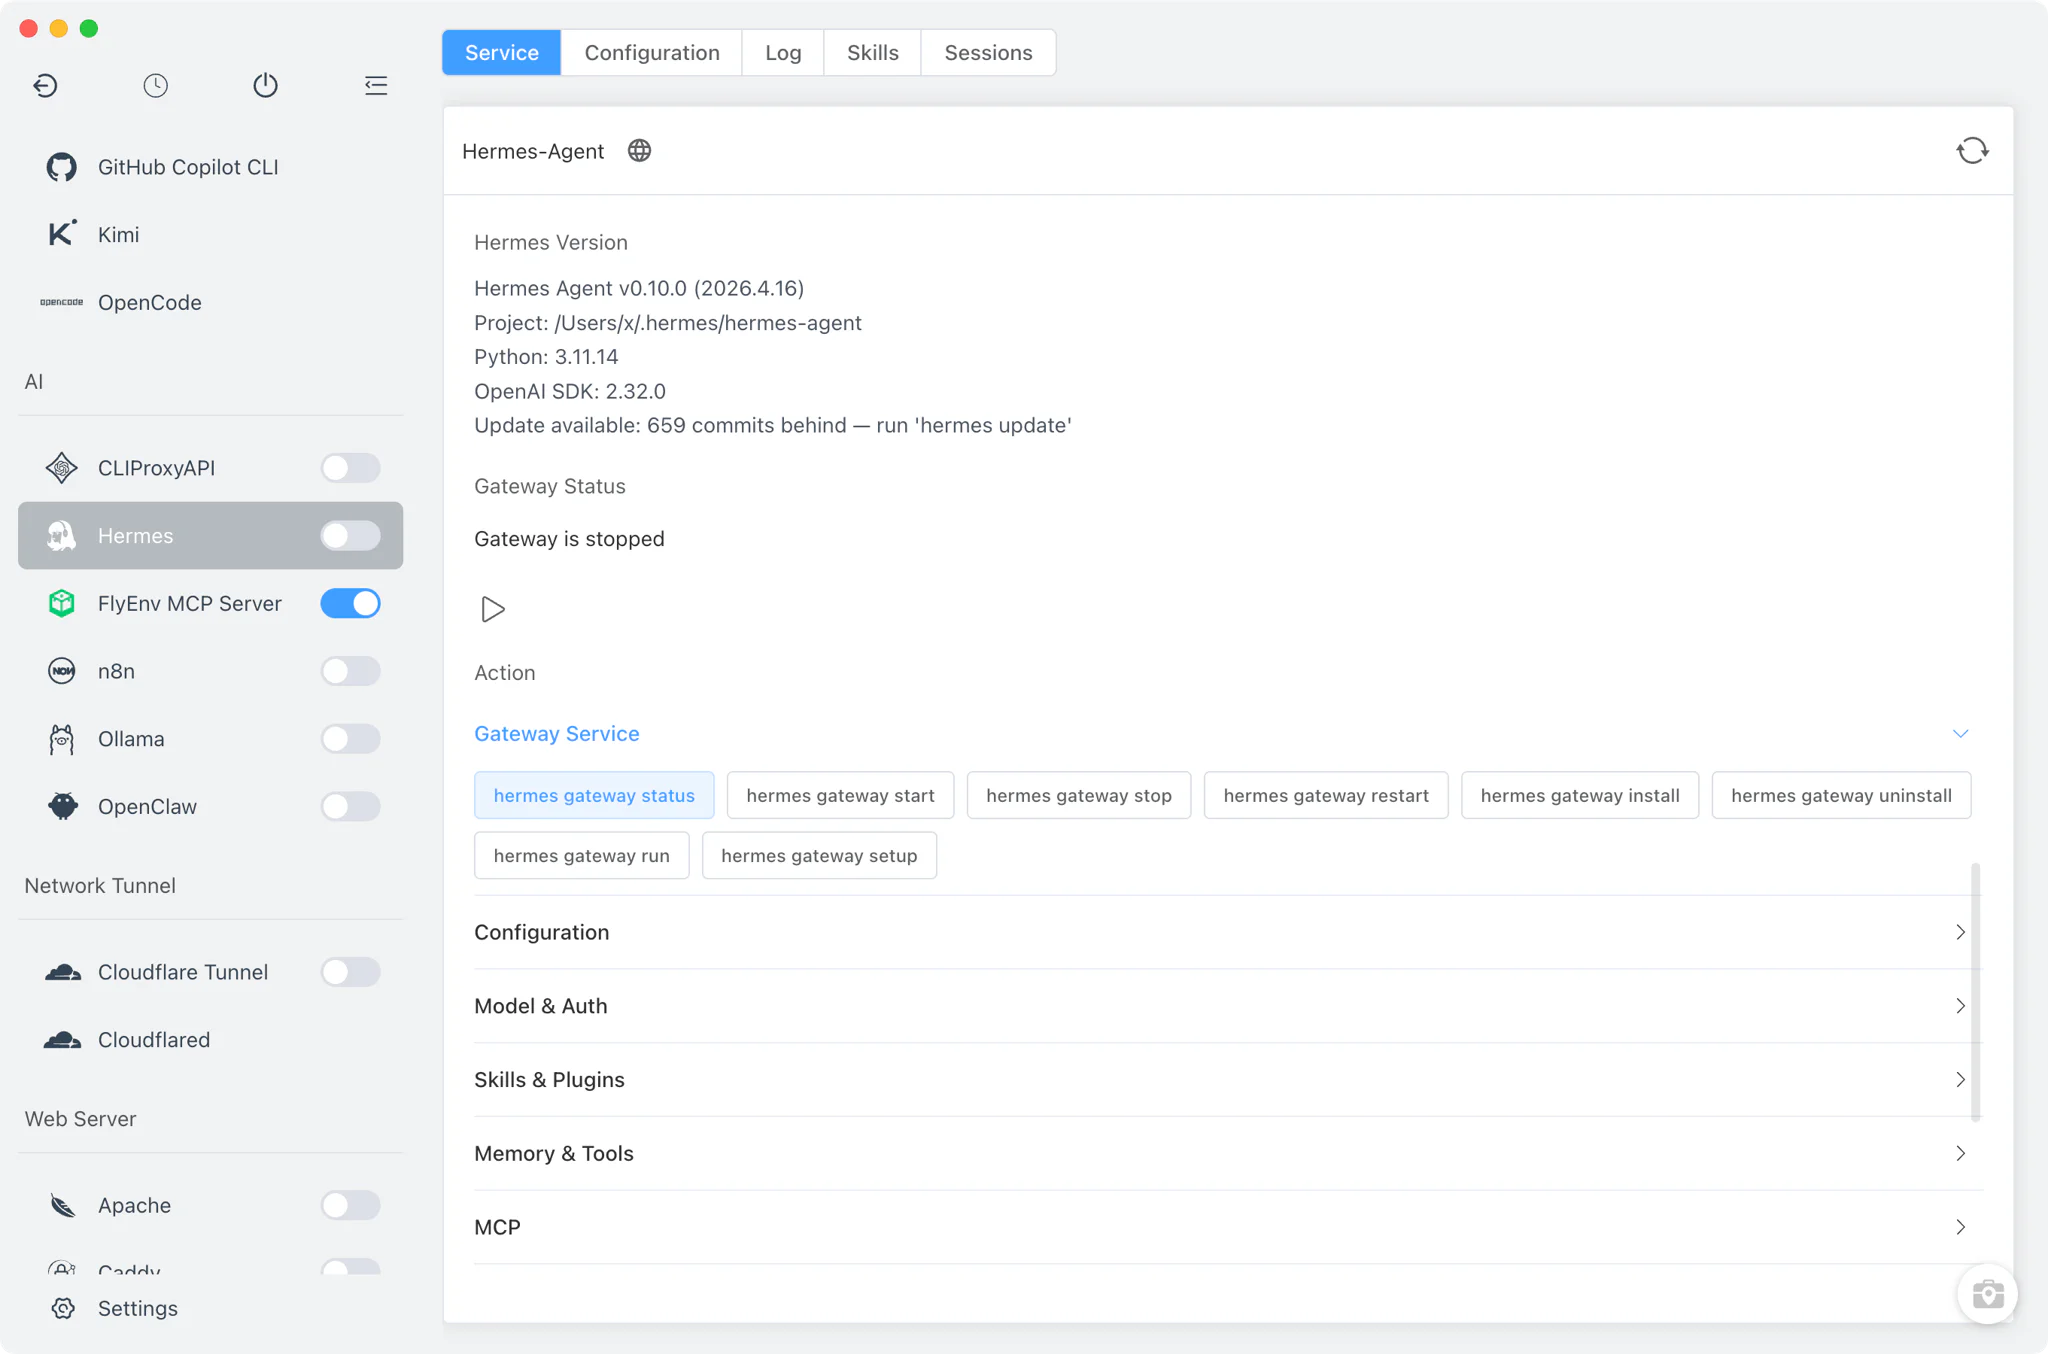Turn on the Hermes service switch
2048x1354 pixels.
(350, 536)
